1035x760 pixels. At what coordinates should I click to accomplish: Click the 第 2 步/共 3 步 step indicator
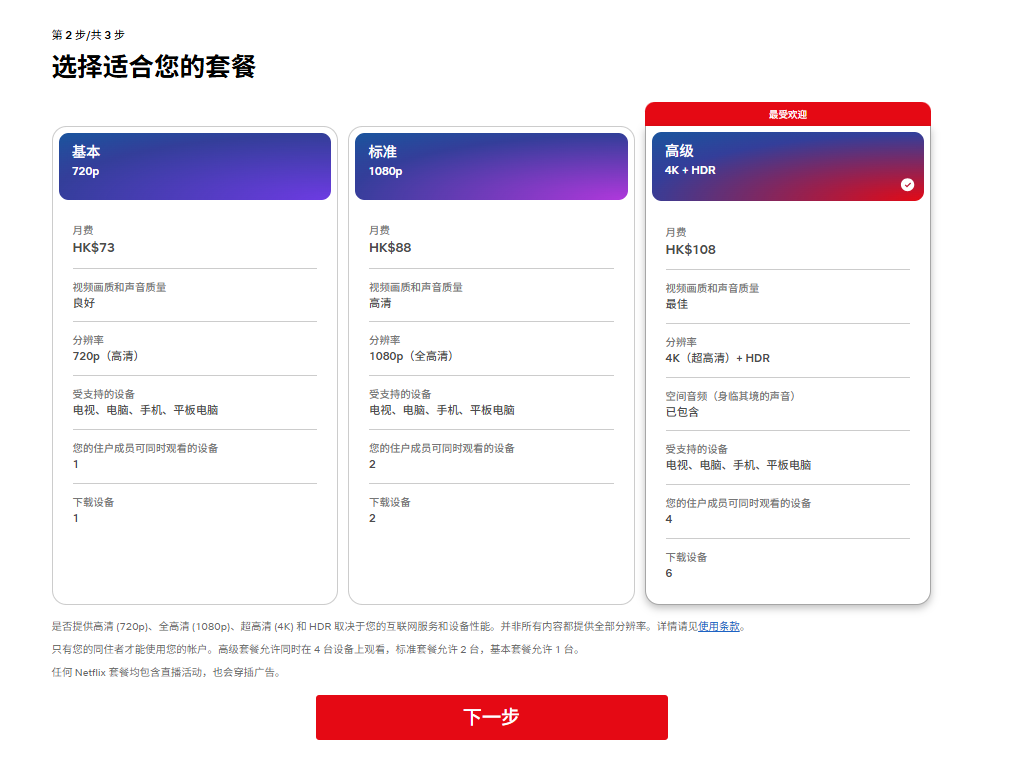(88, 35)
